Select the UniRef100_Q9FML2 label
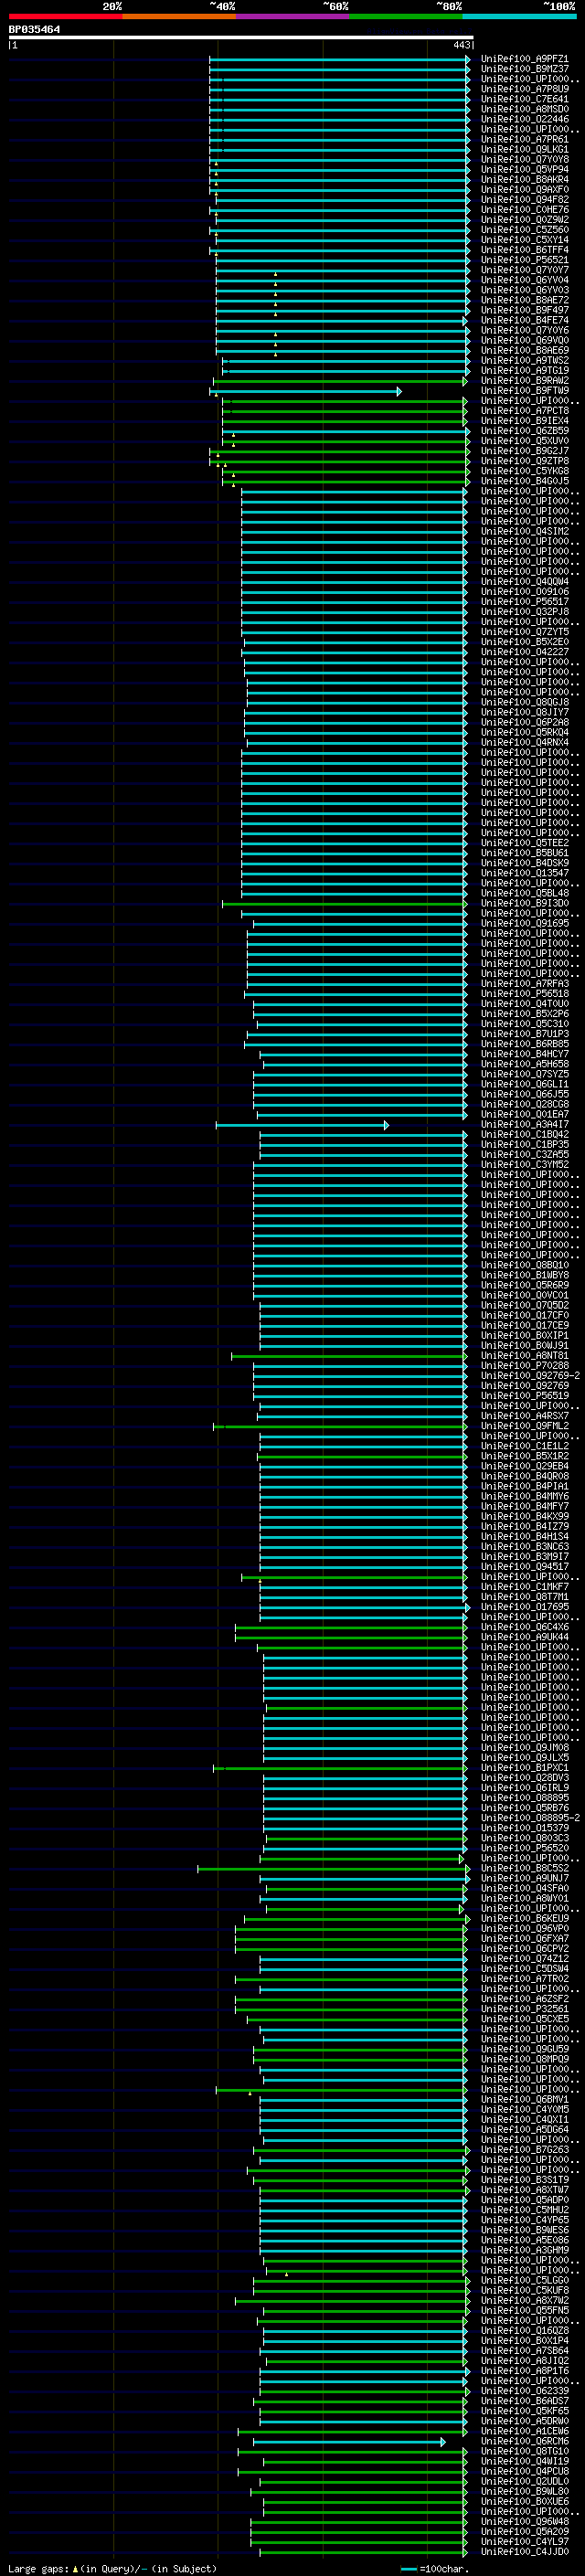Viewport: 585px width, 2576px height. pyautogui.click(x=524, y=1426)
